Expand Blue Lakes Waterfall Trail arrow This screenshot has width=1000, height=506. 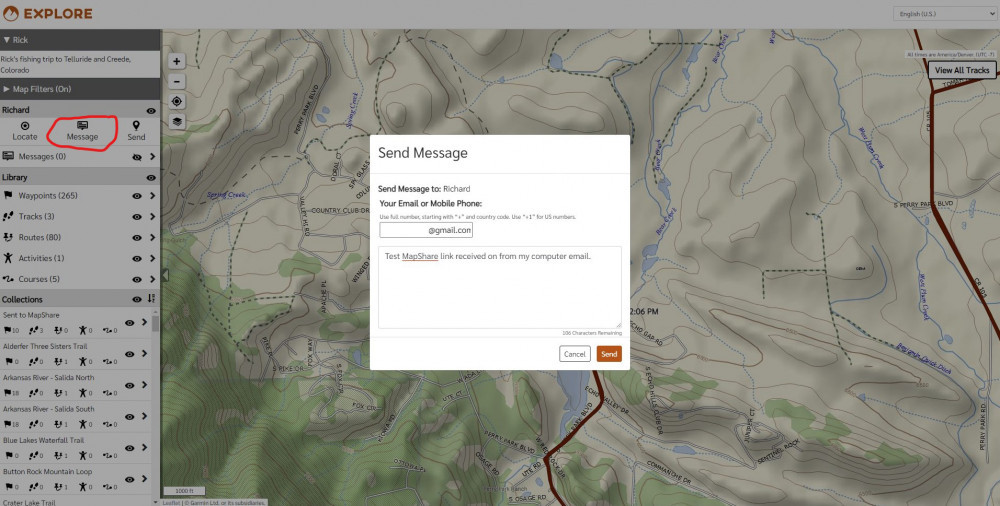pos(144,447)
